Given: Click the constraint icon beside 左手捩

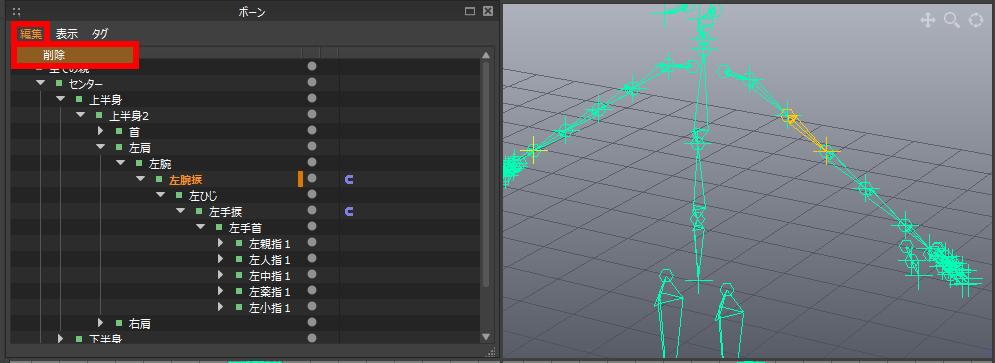Looking at the screenshot, I should point(349,211).
